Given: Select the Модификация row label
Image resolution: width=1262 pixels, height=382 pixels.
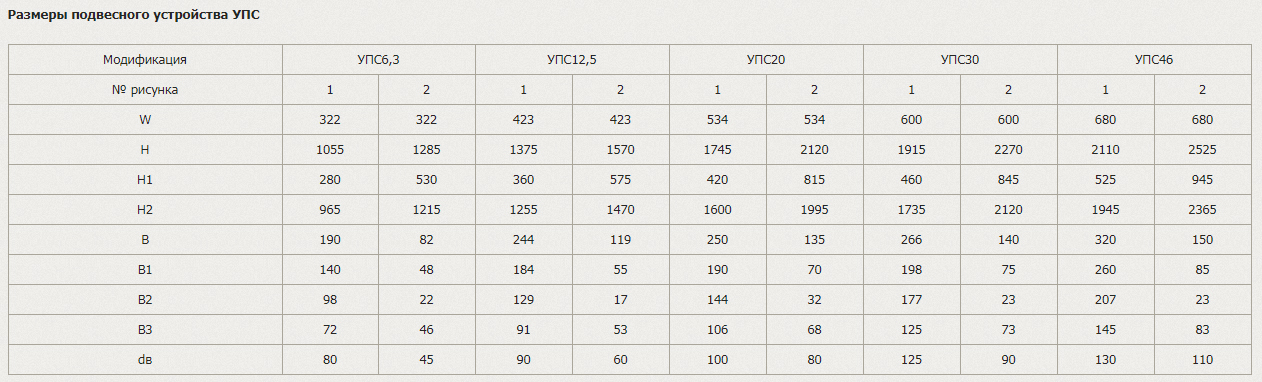Looking at the screenshot, I should (x=145, y=60).
